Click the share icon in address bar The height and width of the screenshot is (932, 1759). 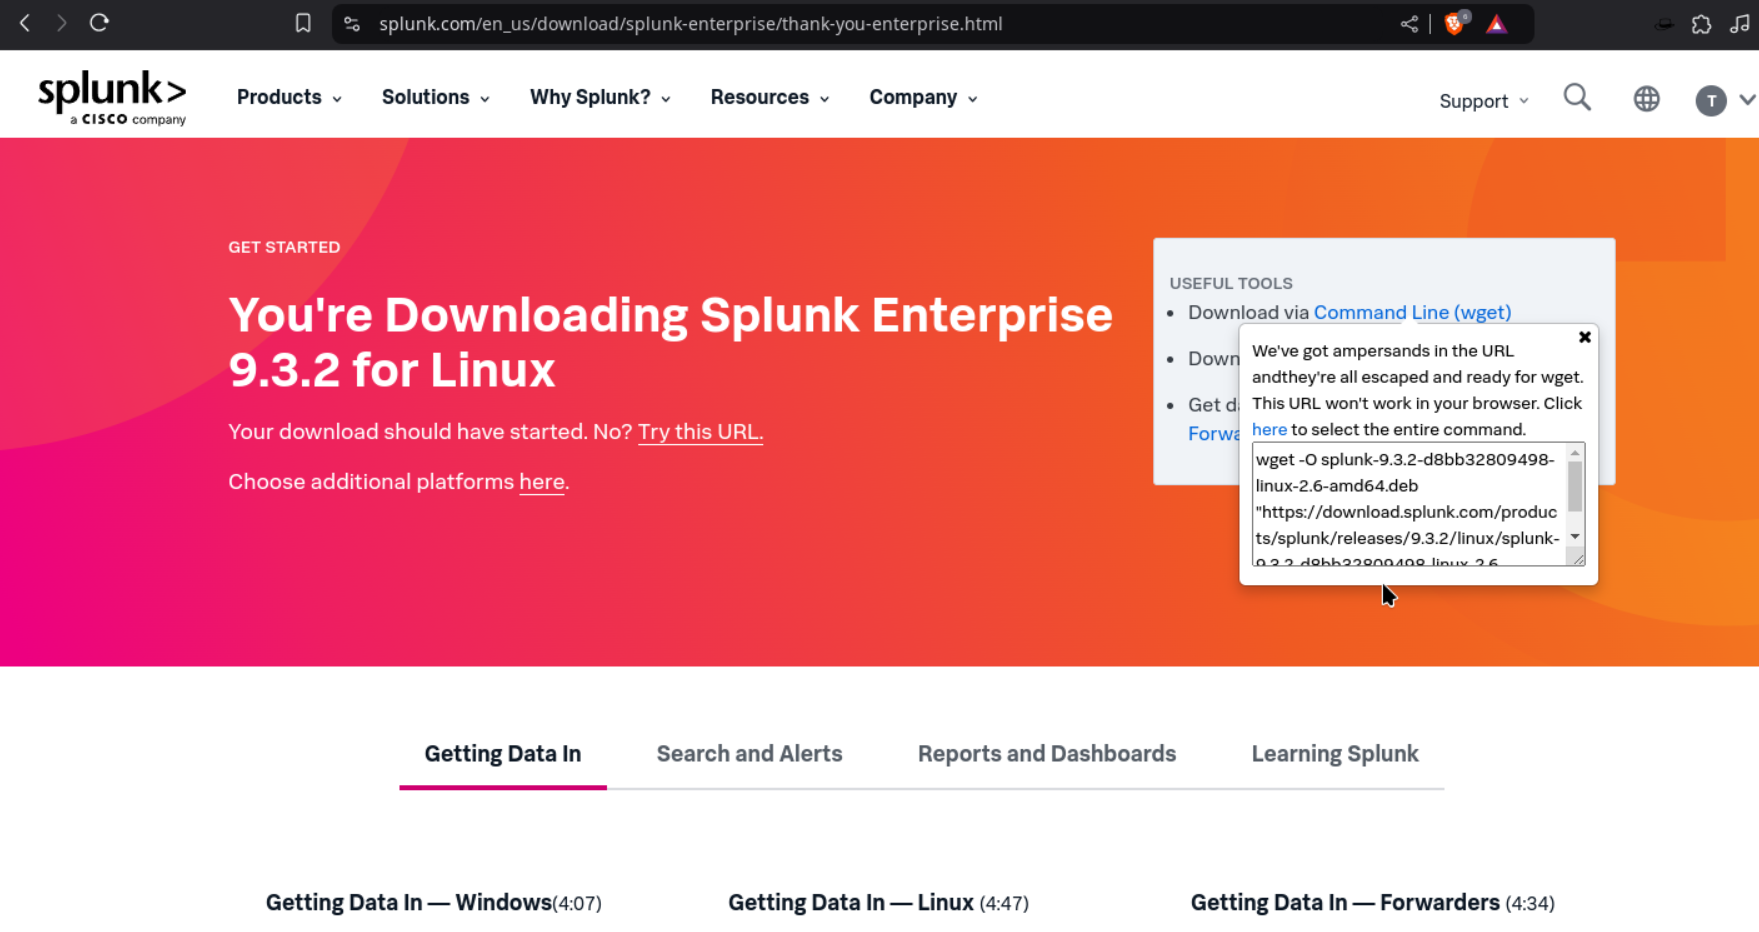pos(1409,23)
